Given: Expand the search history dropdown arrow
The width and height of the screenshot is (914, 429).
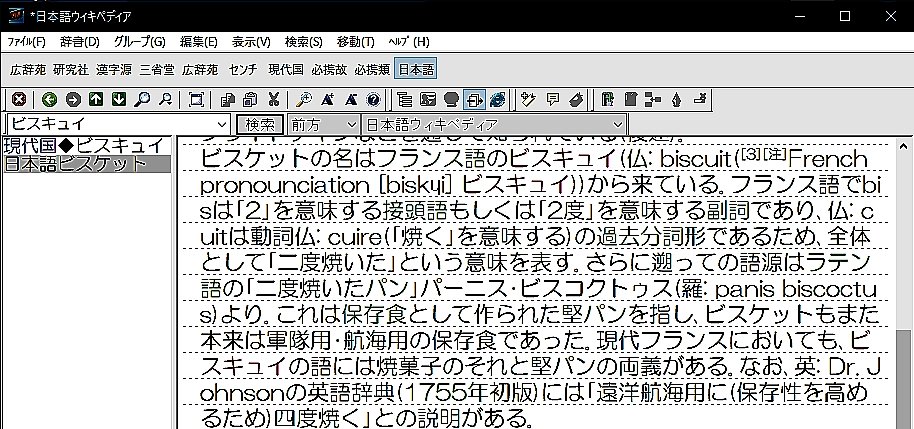Looking at the screenshot, I should coord(222,124).
